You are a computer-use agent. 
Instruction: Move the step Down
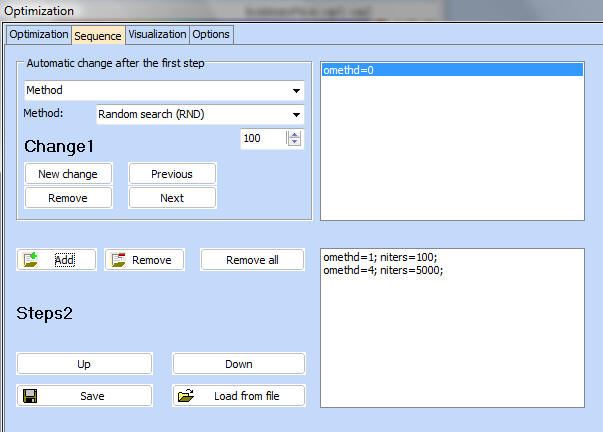point(238,364)
